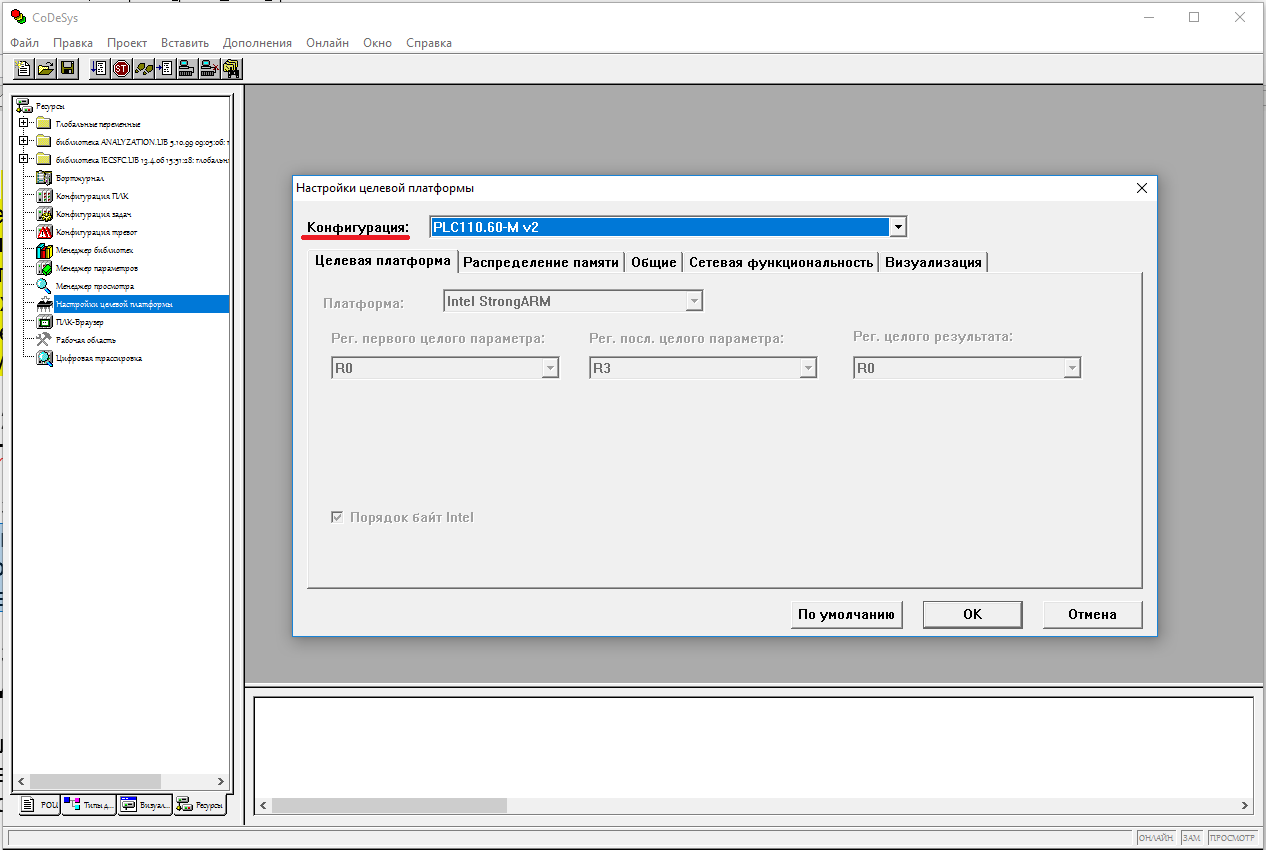Expand the Глобальные переменные folder
This screenshot has height=850, width=1266.
[23, 123]
